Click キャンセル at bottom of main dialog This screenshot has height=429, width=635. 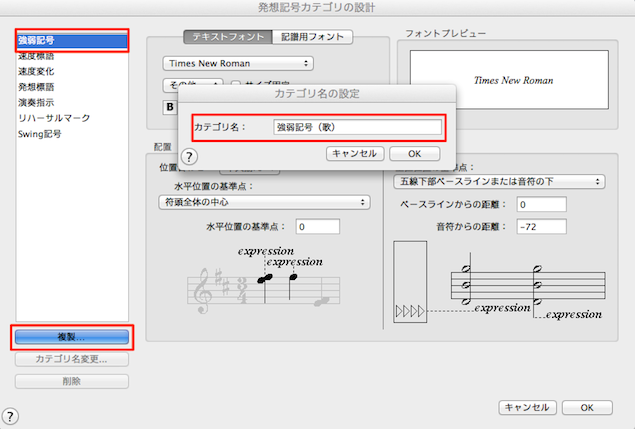click(528, 408)
